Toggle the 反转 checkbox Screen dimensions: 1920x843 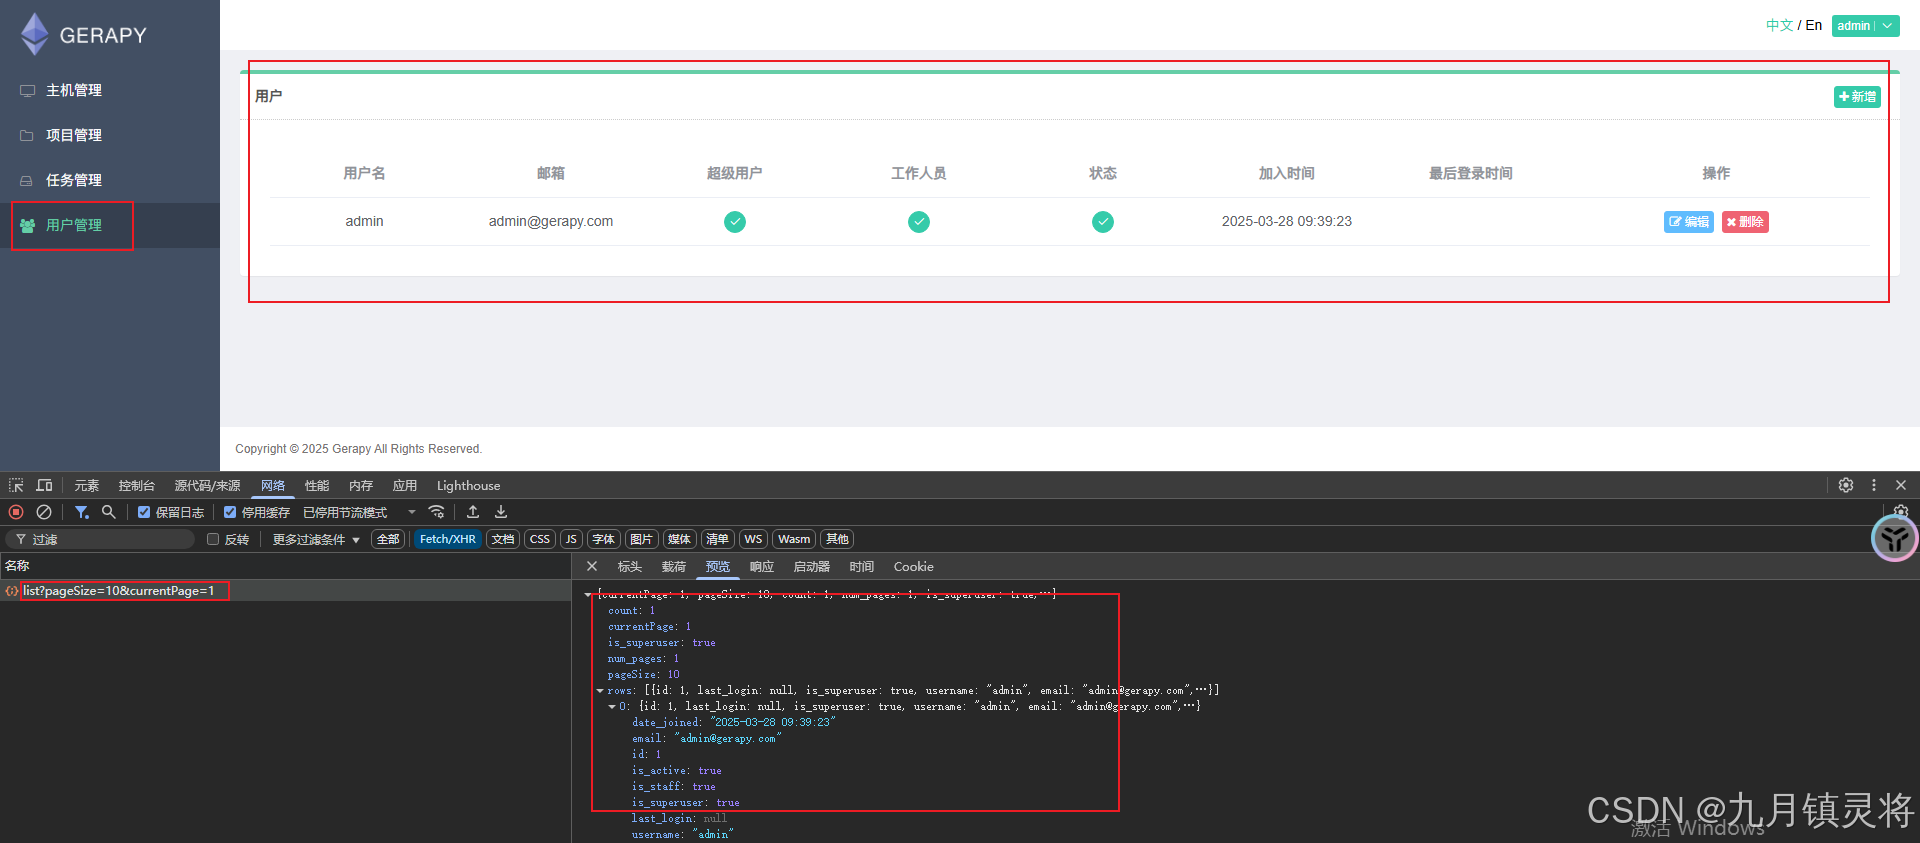[x=213, y=539]
